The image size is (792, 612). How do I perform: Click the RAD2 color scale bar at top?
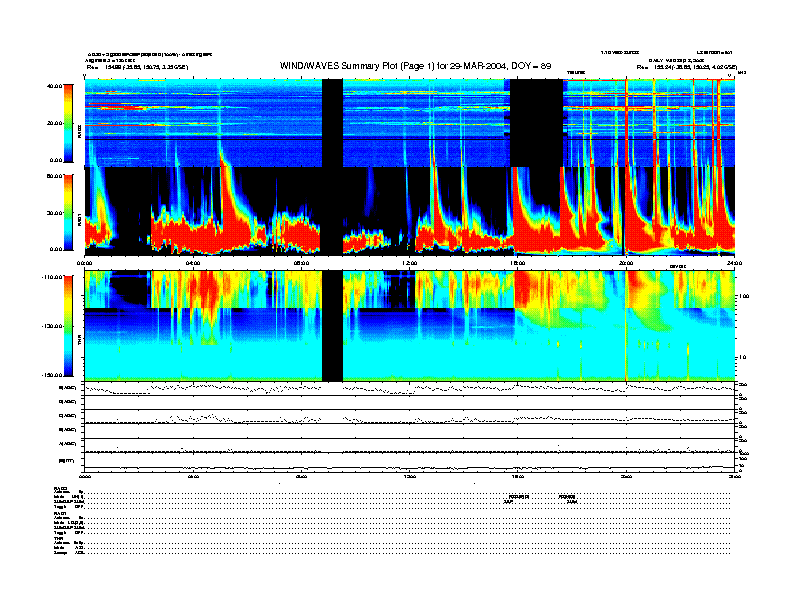65,122
